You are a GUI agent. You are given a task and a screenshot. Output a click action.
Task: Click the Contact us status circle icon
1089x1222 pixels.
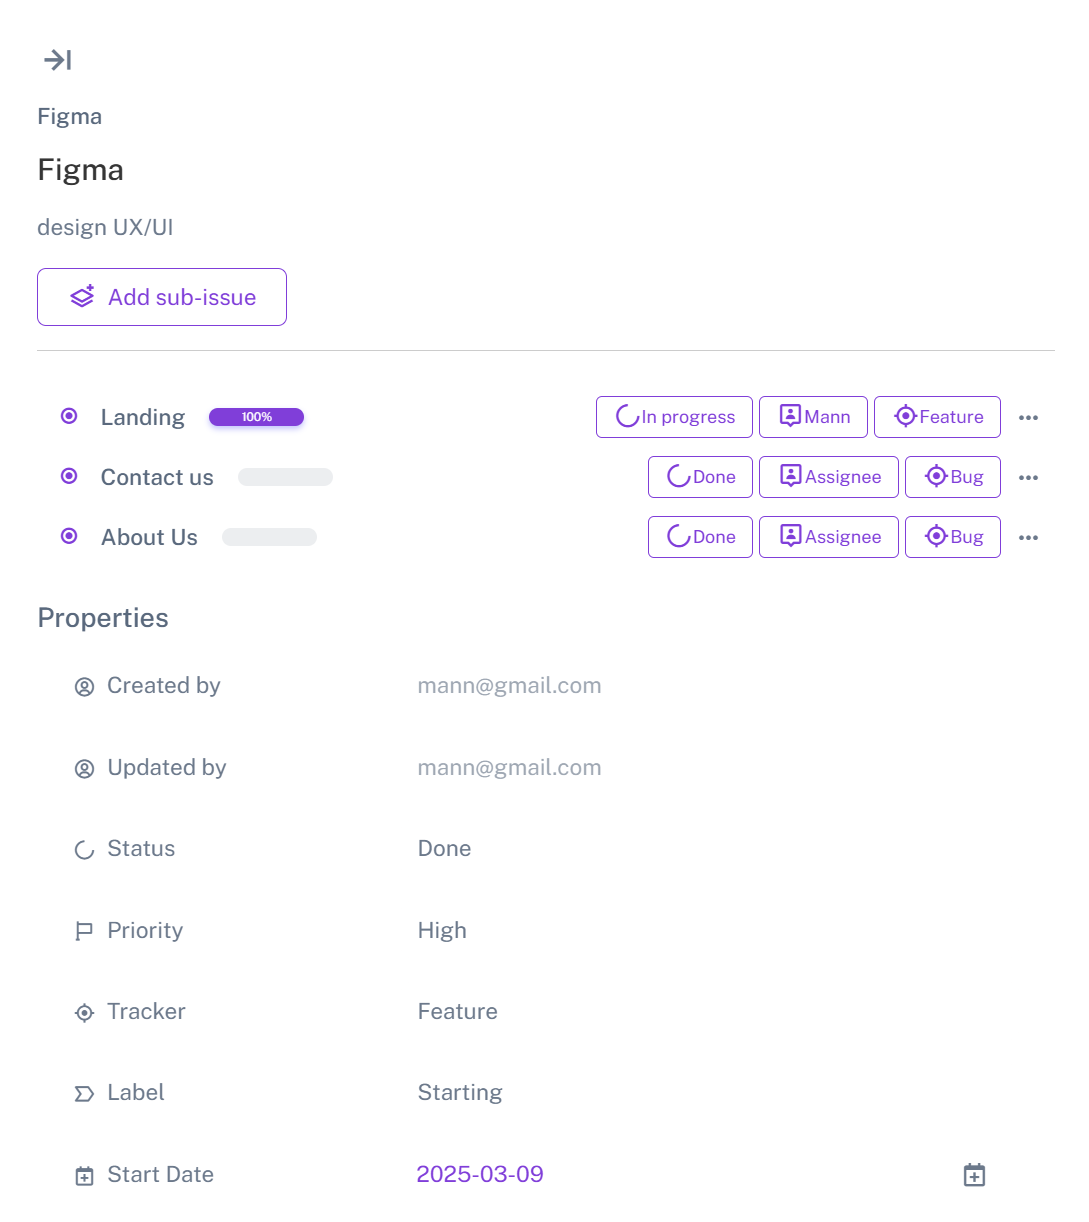coord(69,476)
